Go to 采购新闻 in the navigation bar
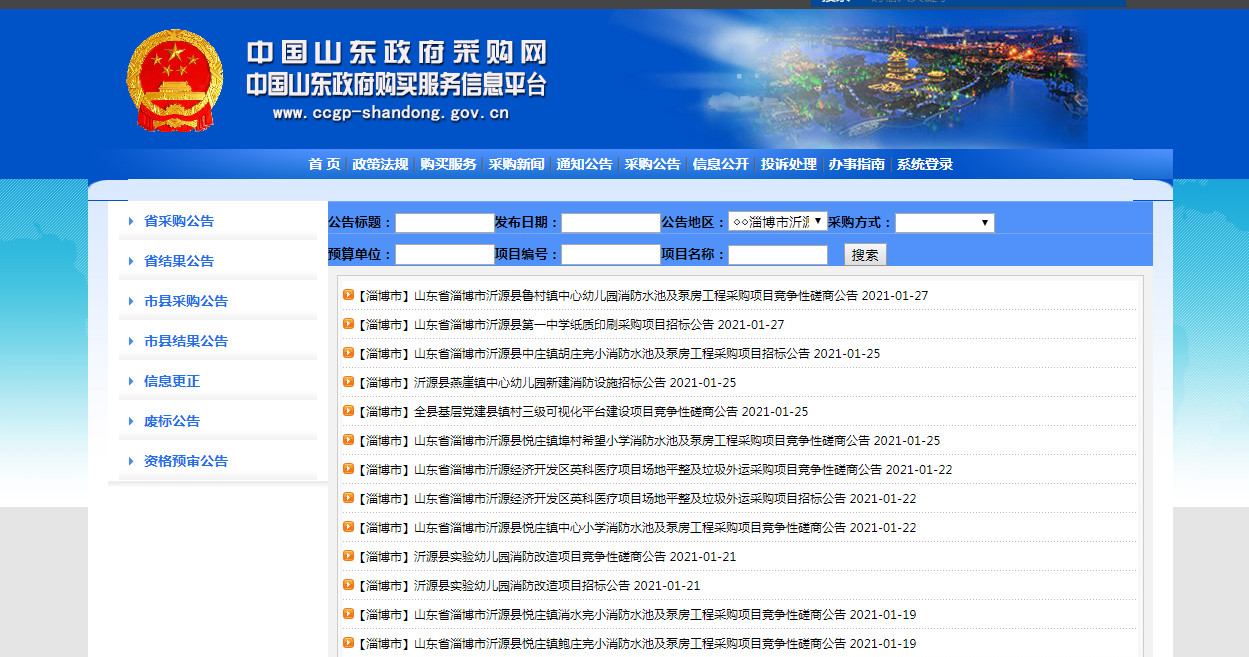Screen dimensions: 1249x657 click(516, 165)
